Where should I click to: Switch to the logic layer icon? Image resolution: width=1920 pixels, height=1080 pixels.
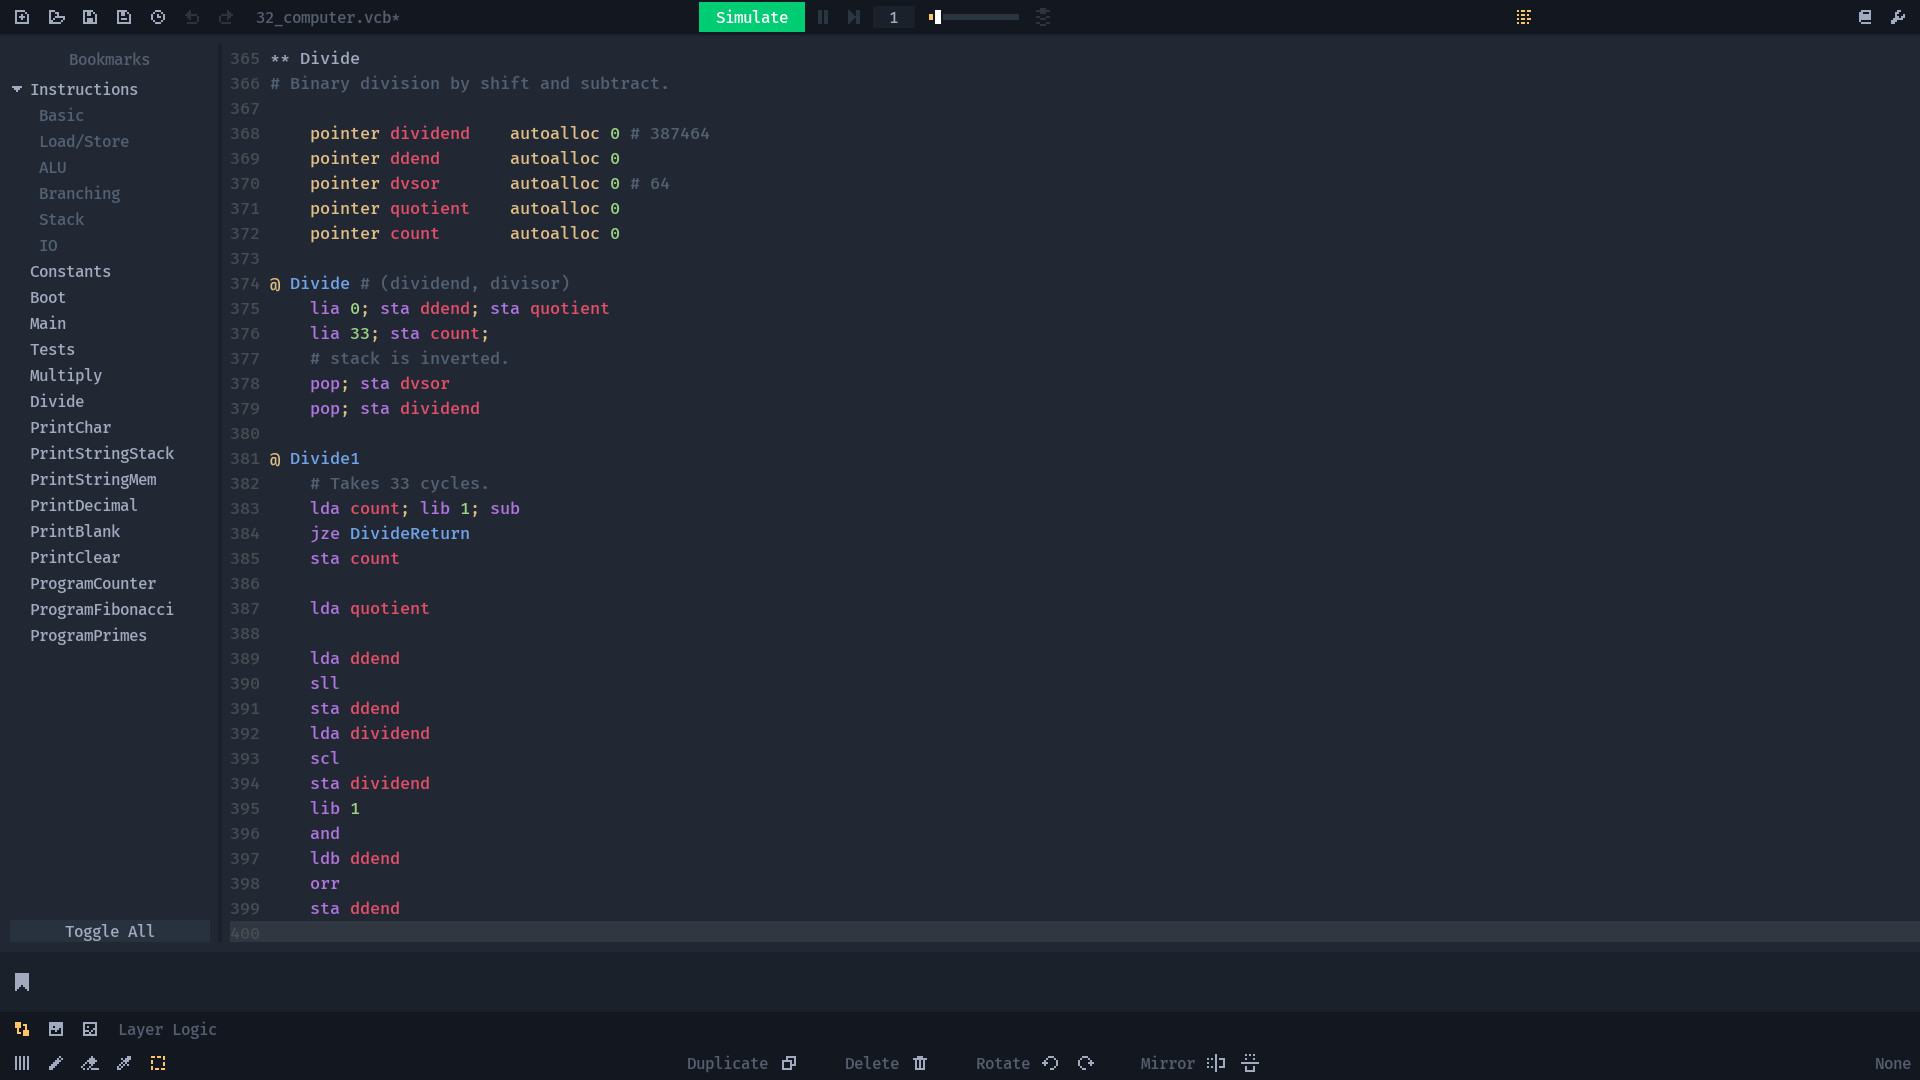pyautogui.click(x=22, y=1029)
